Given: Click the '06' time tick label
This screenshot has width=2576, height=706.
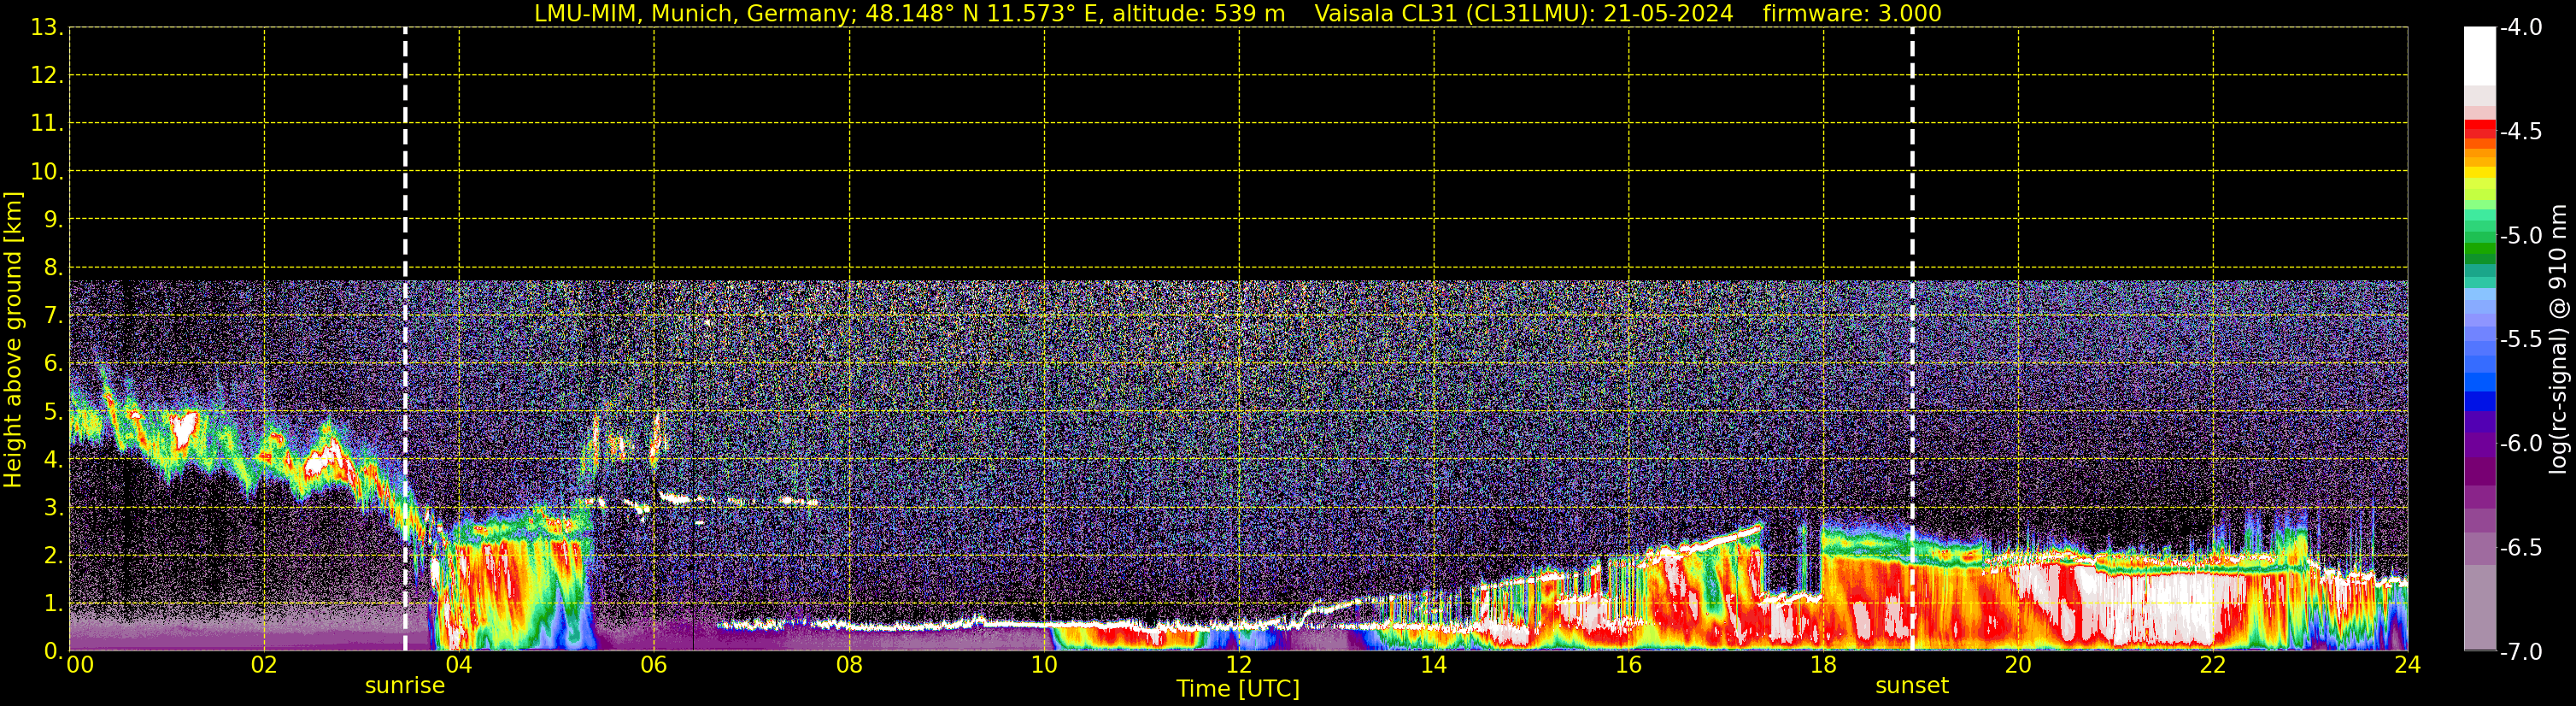Looking at the screenshot, I should 654,665.
